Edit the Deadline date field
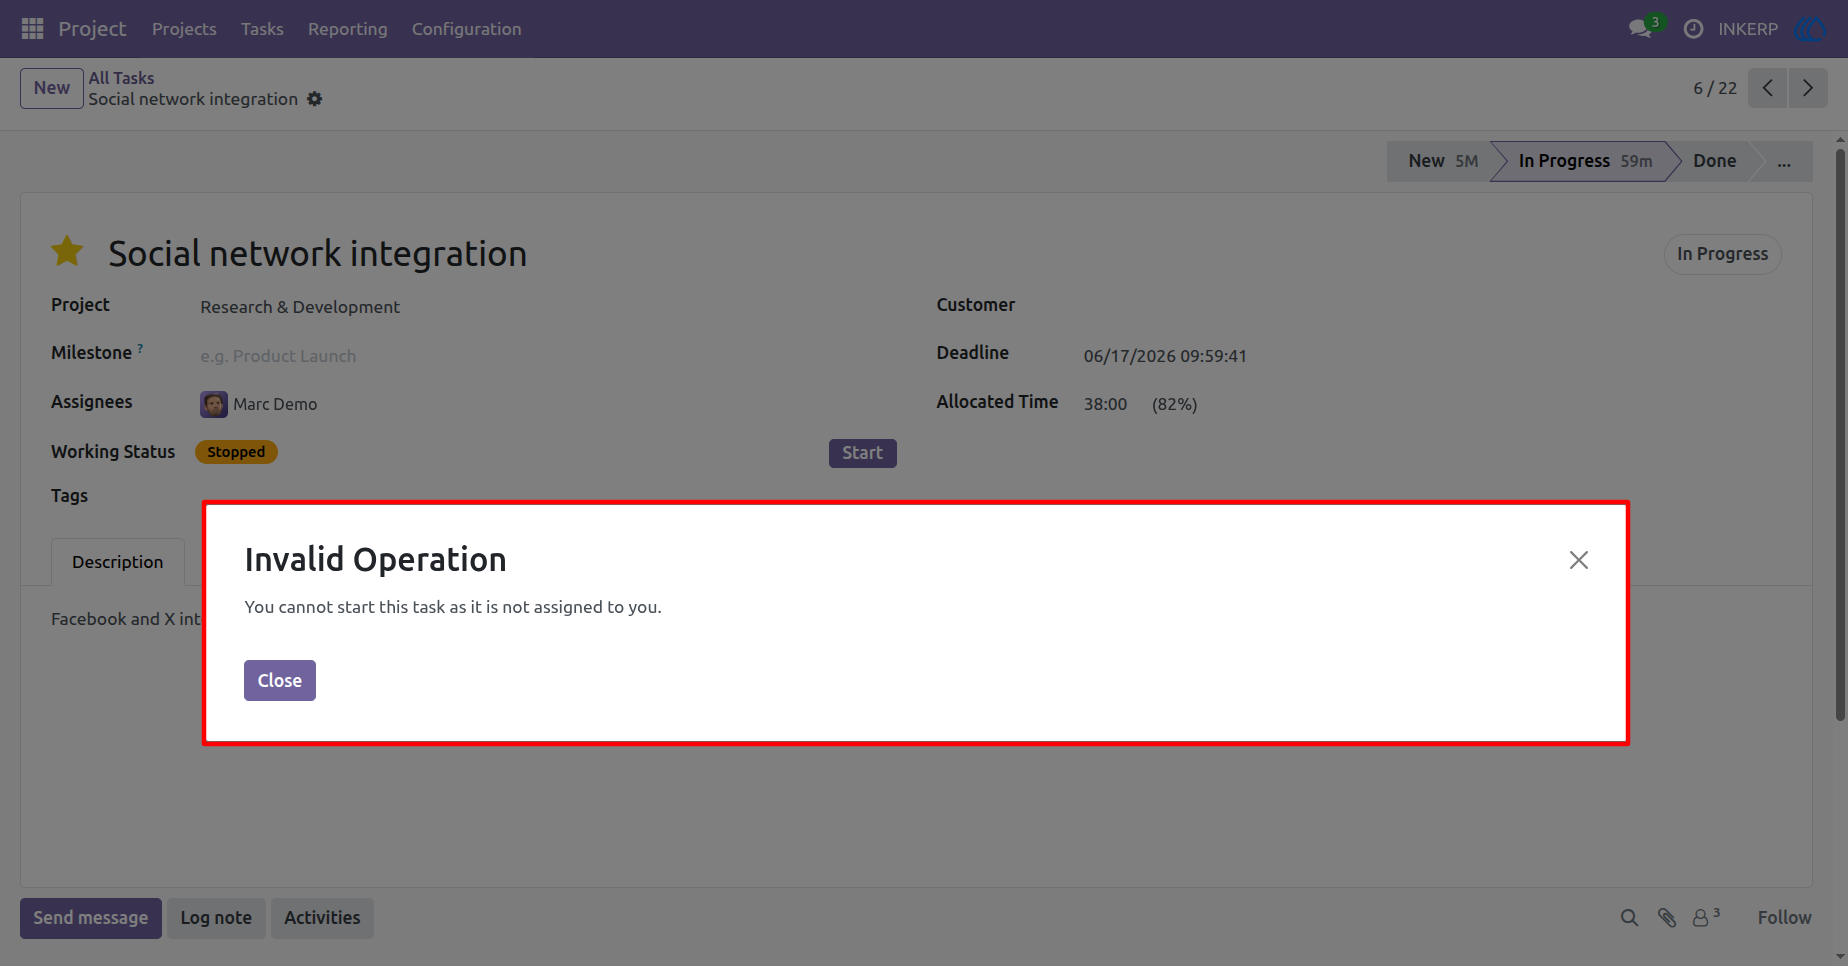1848x966 pixels. point(1165,356)
